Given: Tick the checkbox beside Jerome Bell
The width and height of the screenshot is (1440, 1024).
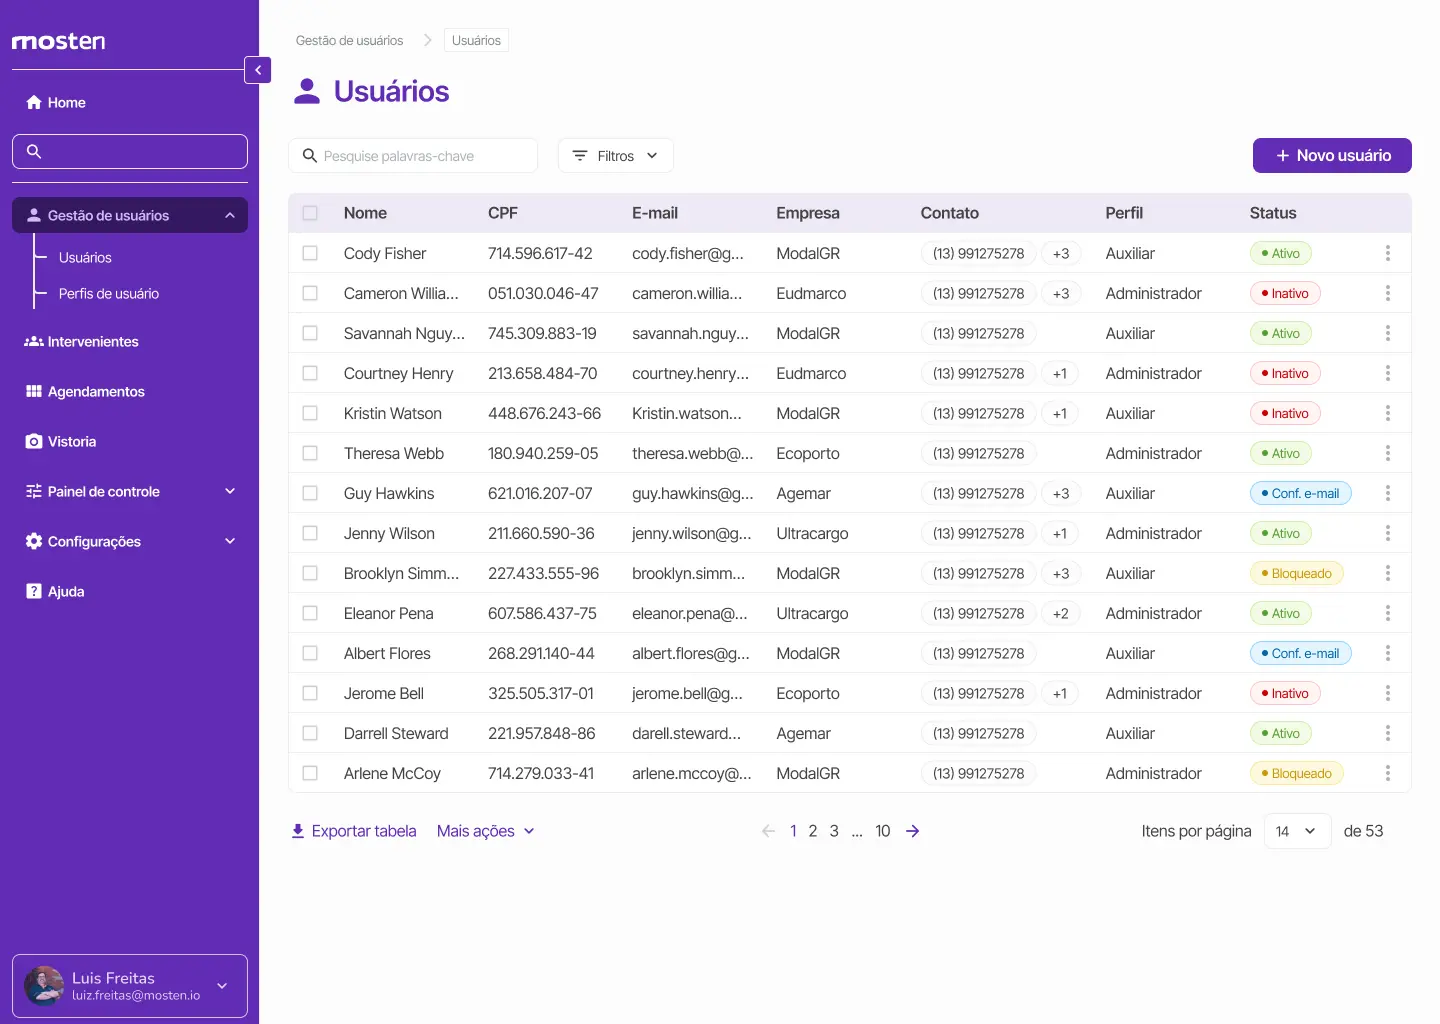Looking at the screenshot, I should click(x=310, y=694).
